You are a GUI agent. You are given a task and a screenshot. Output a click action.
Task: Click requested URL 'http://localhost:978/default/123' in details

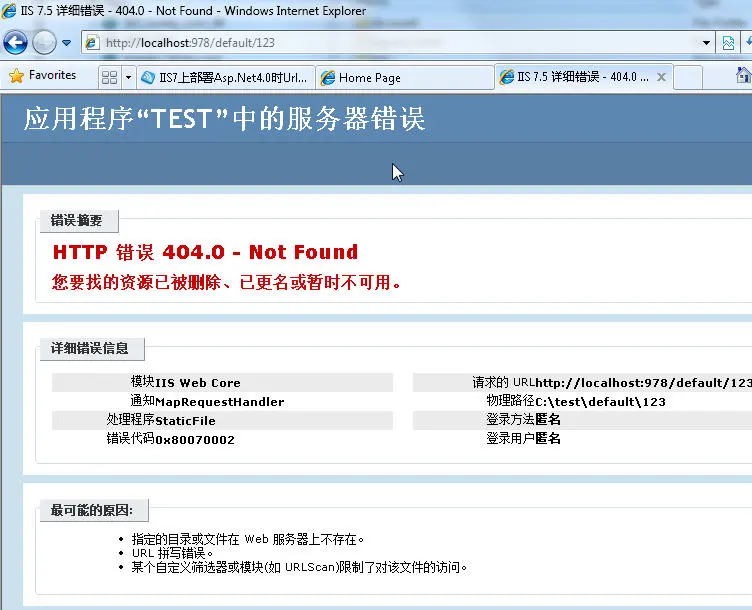tap(643, 383)
